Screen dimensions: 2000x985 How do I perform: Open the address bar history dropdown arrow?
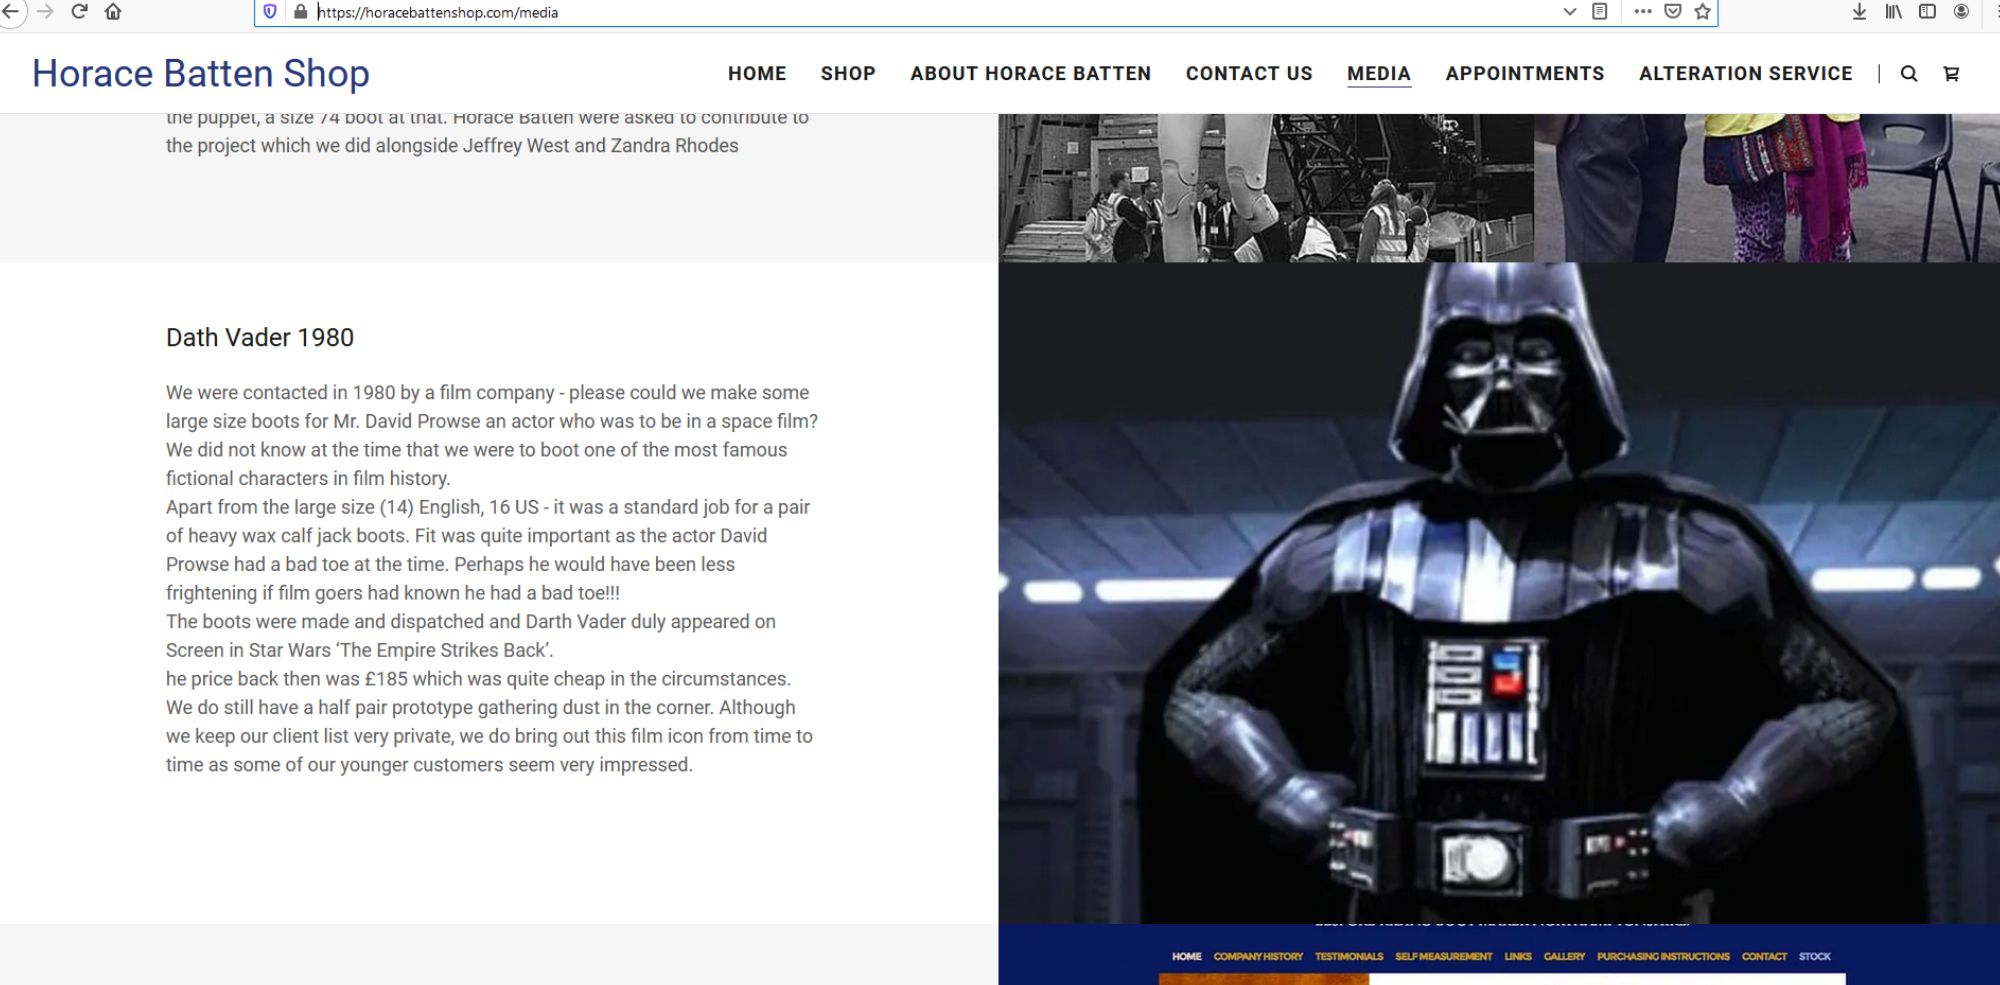pyautogui.click(x=1569, y=12)
